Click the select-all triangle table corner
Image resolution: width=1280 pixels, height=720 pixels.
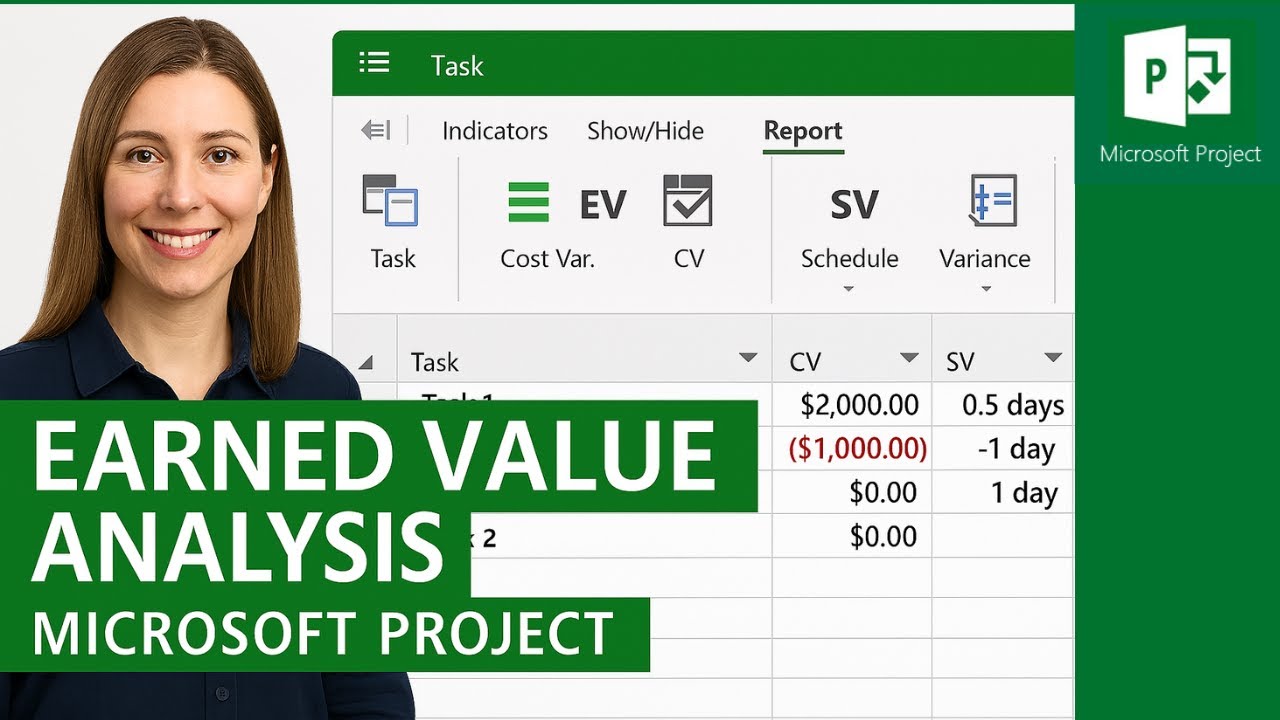tap(365, 362)
